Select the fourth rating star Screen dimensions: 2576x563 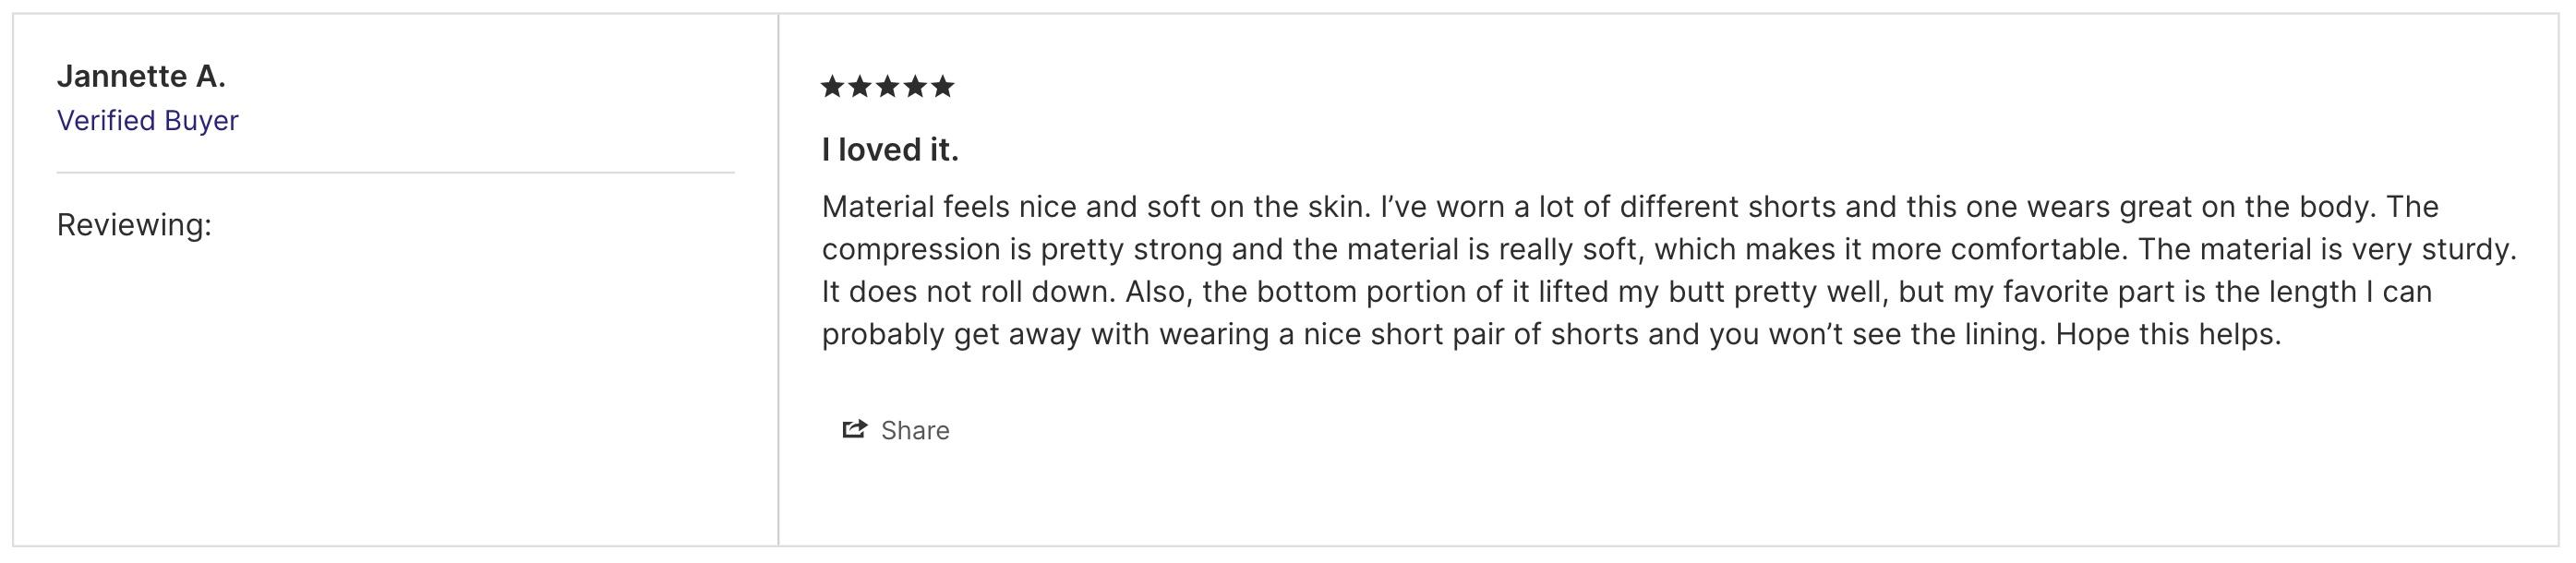(x=915, y=86)
